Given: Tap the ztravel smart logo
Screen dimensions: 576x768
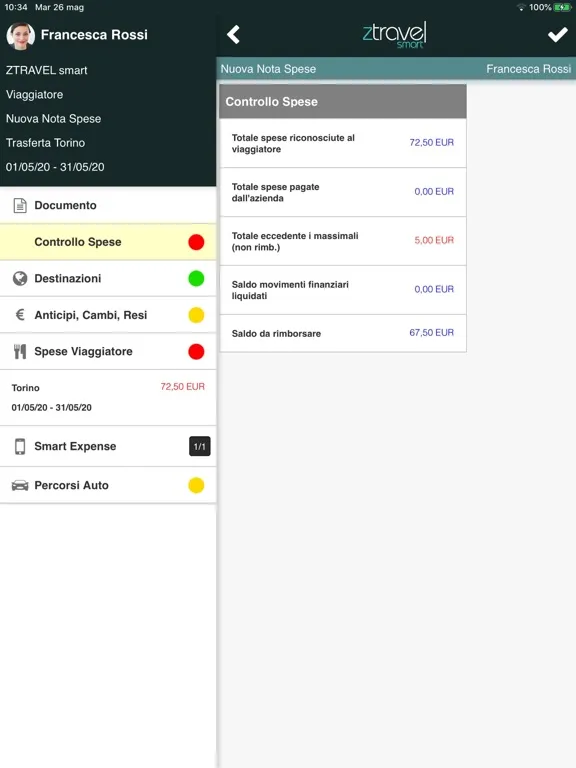Looking at the screenshot, I should (x=394, y=35).
